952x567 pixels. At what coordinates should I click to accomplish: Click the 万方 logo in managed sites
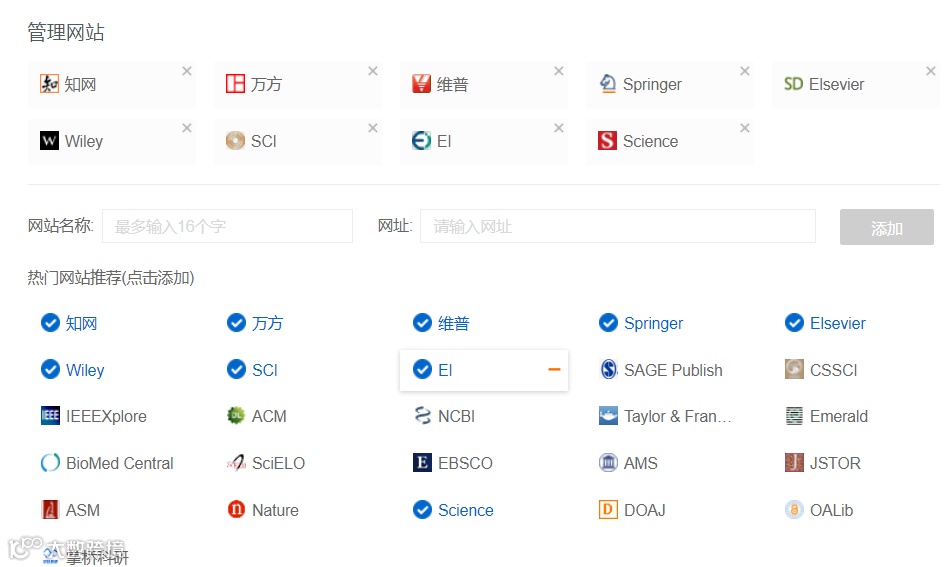click(235, 84)
